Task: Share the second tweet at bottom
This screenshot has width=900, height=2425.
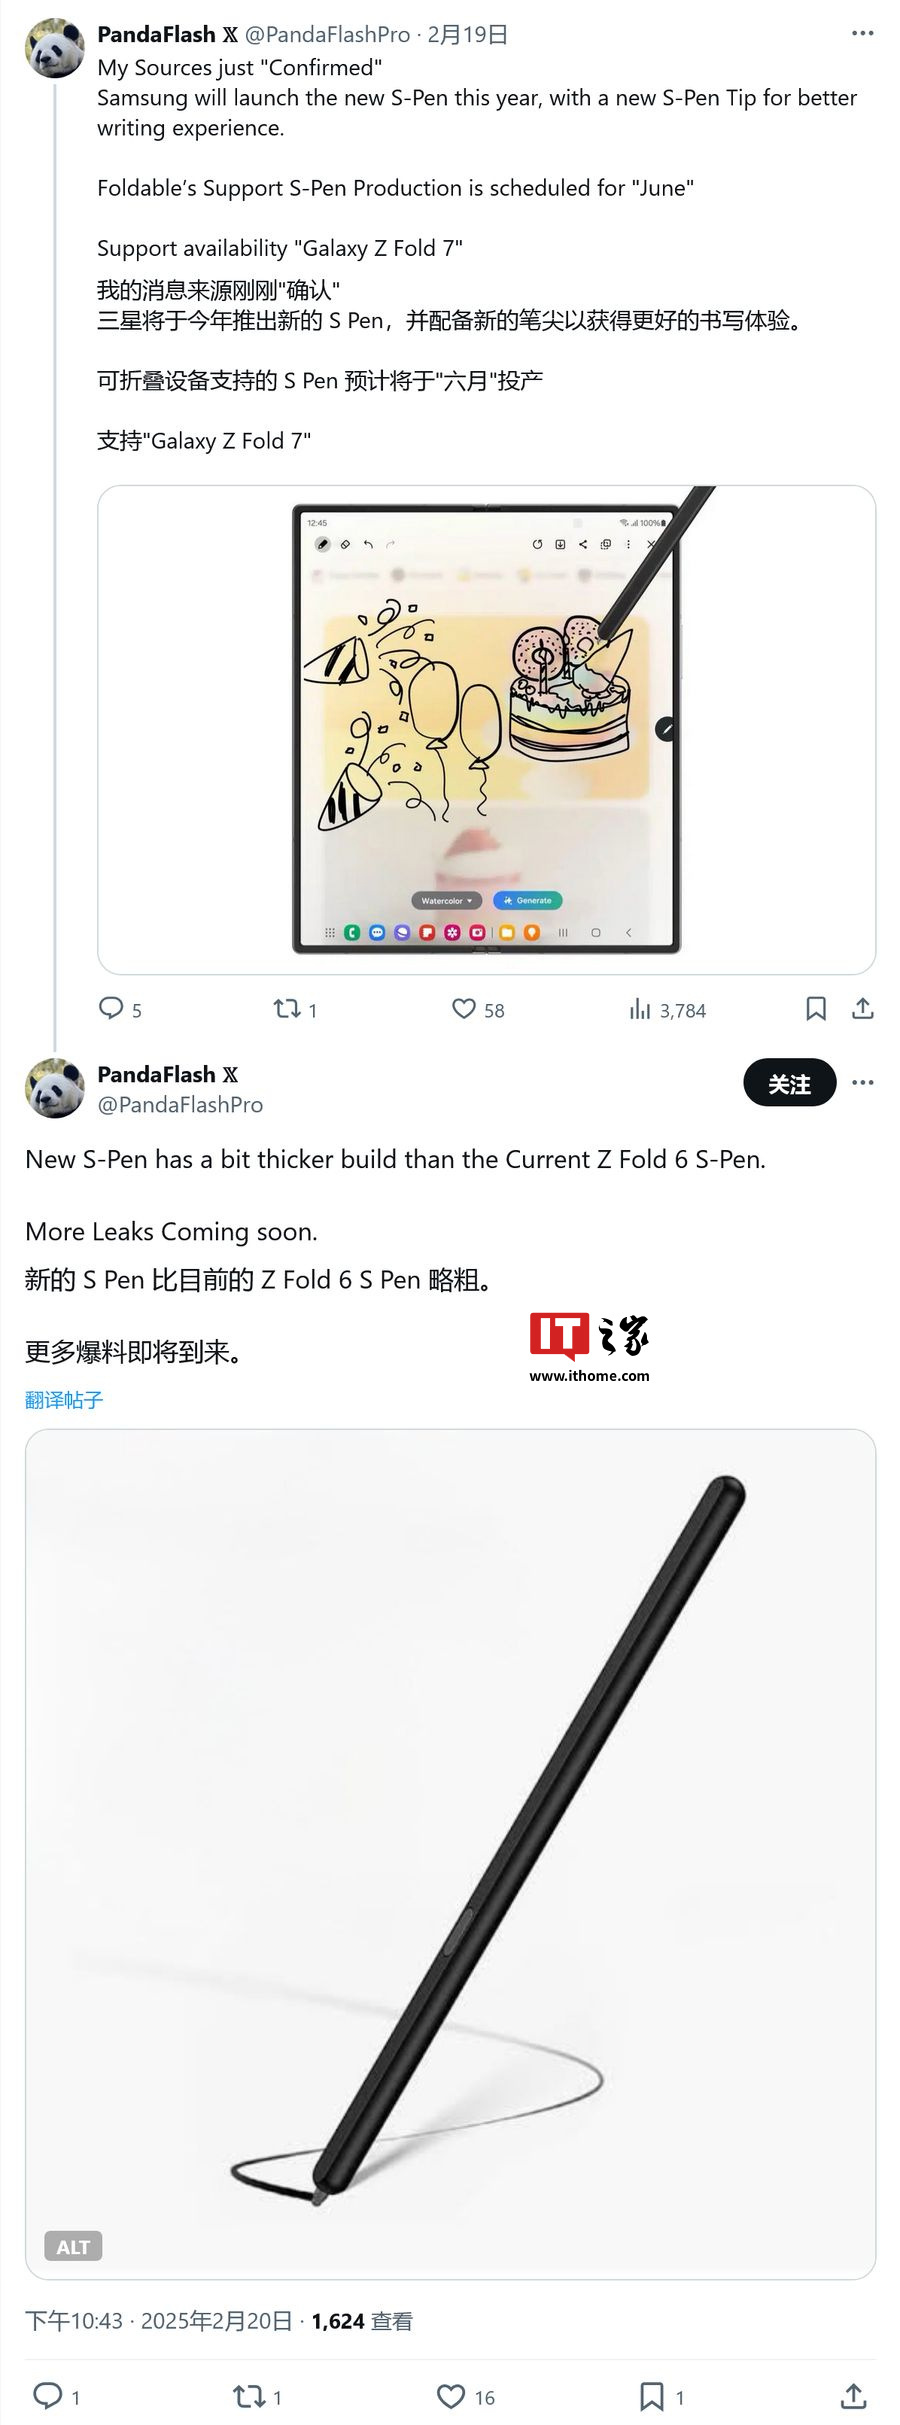Action: click(x=853, y=2396)
